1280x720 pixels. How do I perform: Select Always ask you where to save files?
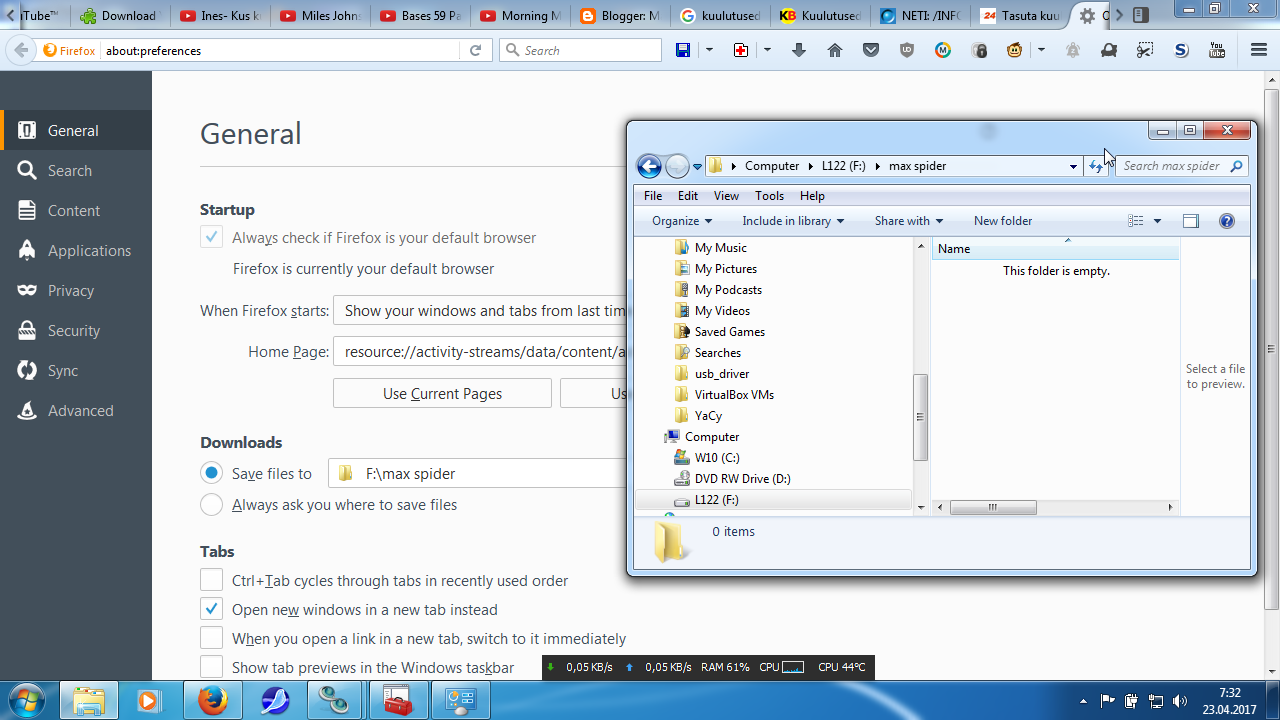(211, 505)
